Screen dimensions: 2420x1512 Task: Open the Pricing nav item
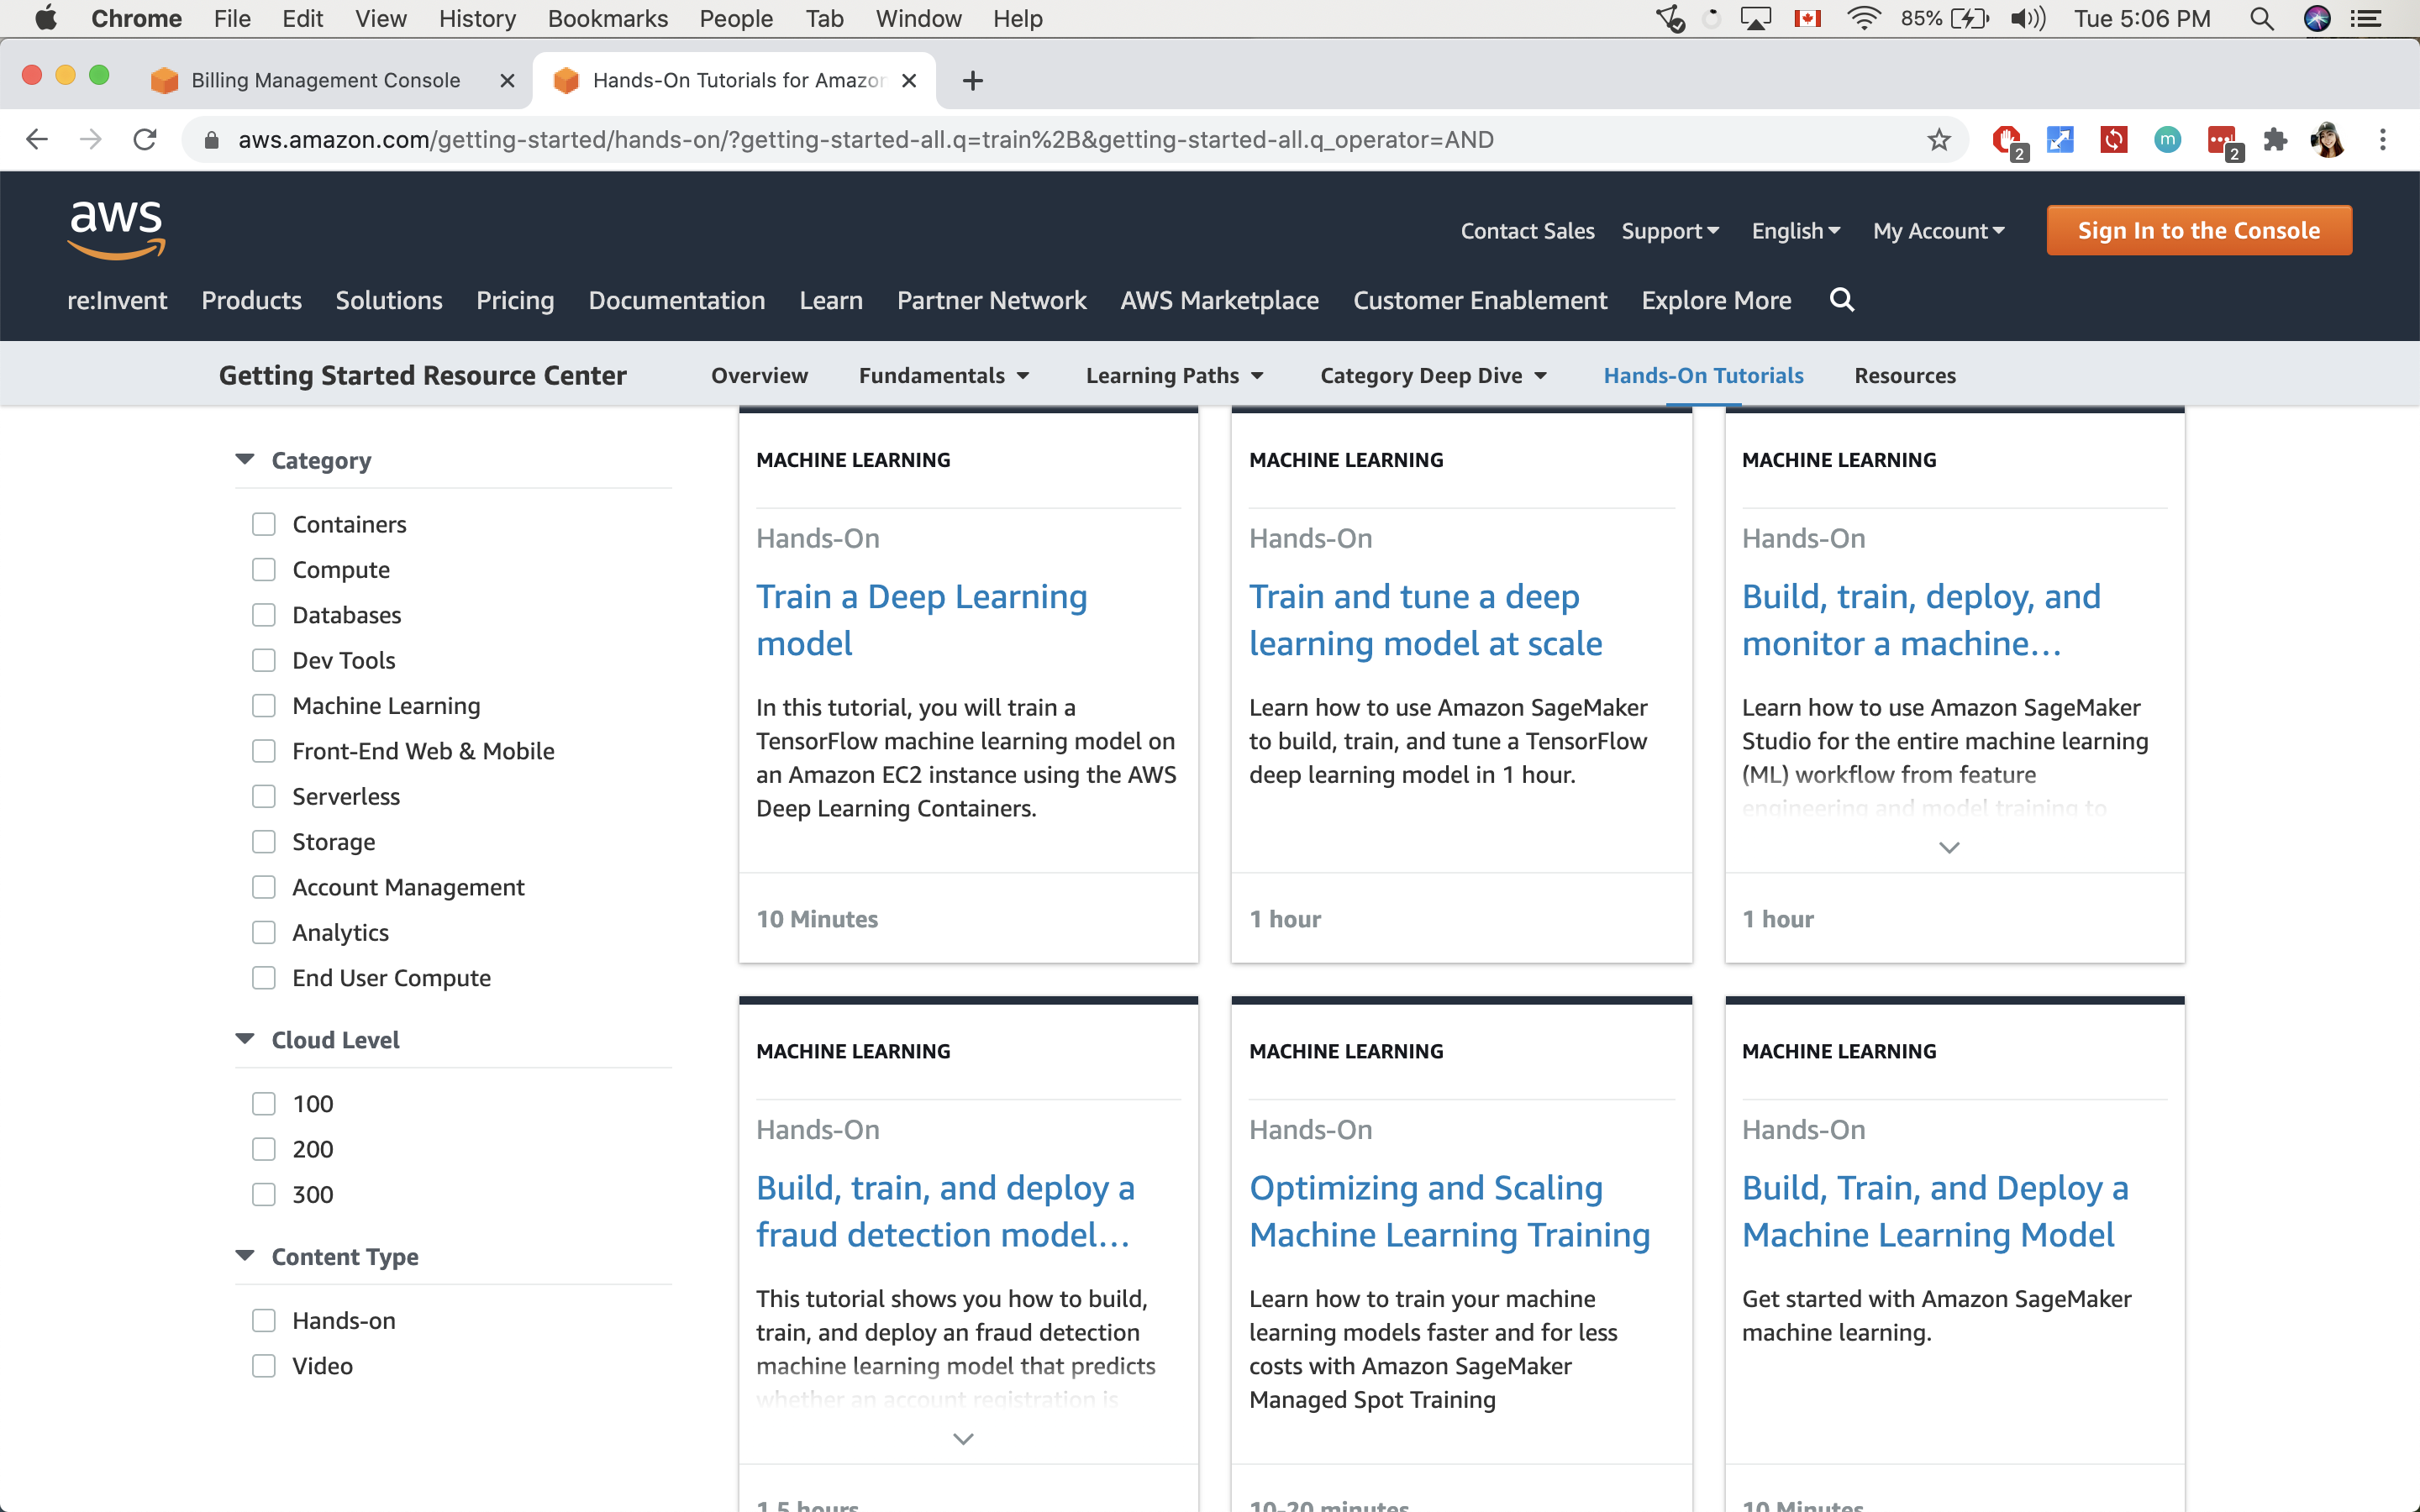tap(515, 300)
